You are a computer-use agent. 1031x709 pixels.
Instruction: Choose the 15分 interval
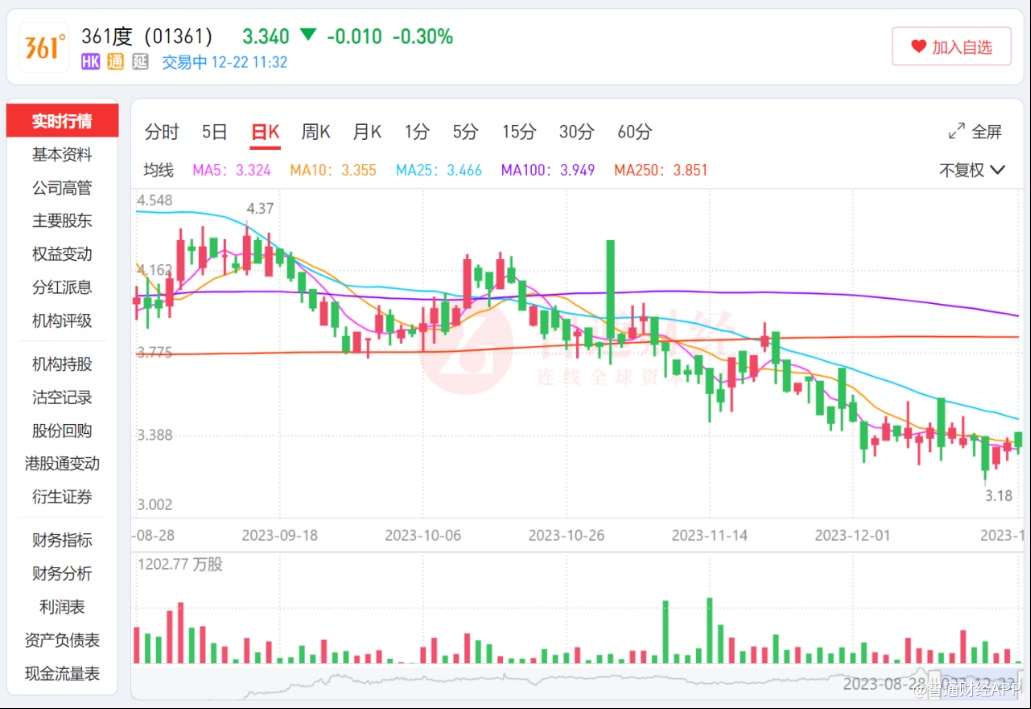point(519,131)
